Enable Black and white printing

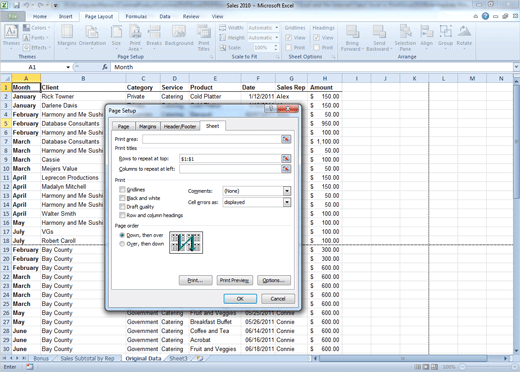[x=122, y=198]
